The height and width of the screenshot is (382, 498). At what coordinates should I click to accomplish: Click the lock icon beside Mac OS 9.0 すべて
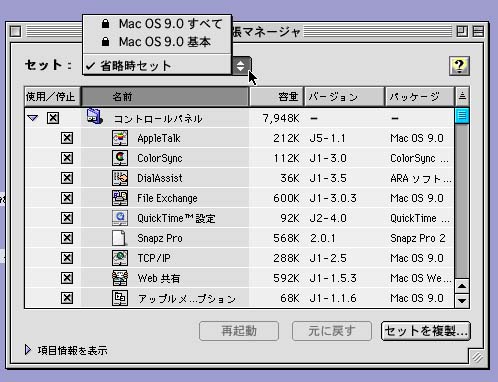pyautogui.click(x=105, y=24)
